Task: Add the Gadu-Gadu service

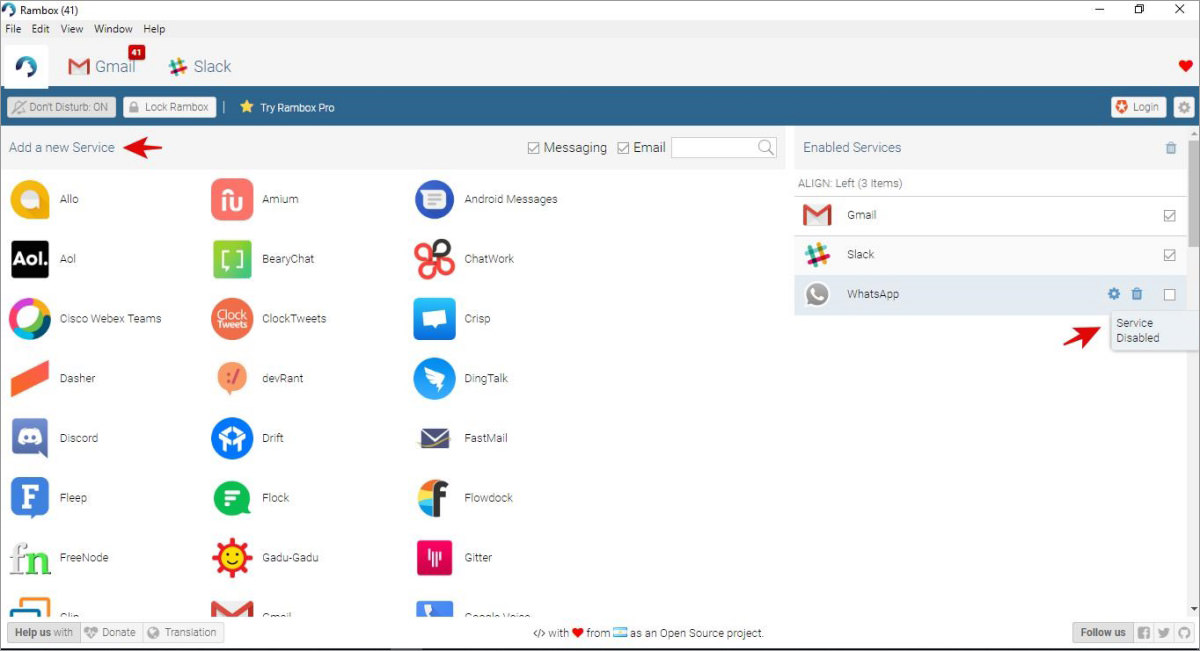Action: coord(265,558)
